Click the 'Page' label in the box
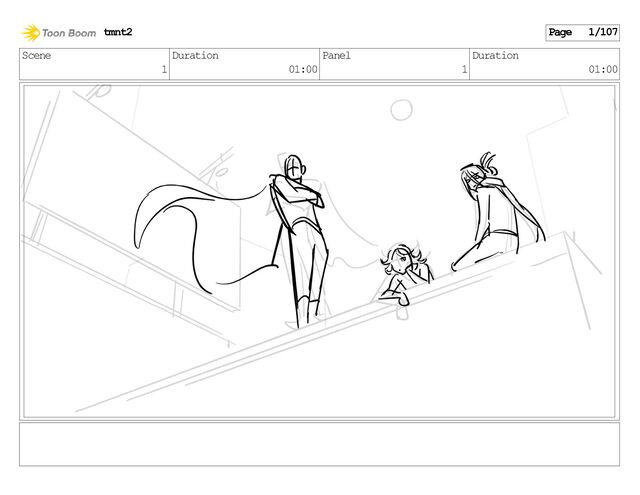 click(560, 33)
